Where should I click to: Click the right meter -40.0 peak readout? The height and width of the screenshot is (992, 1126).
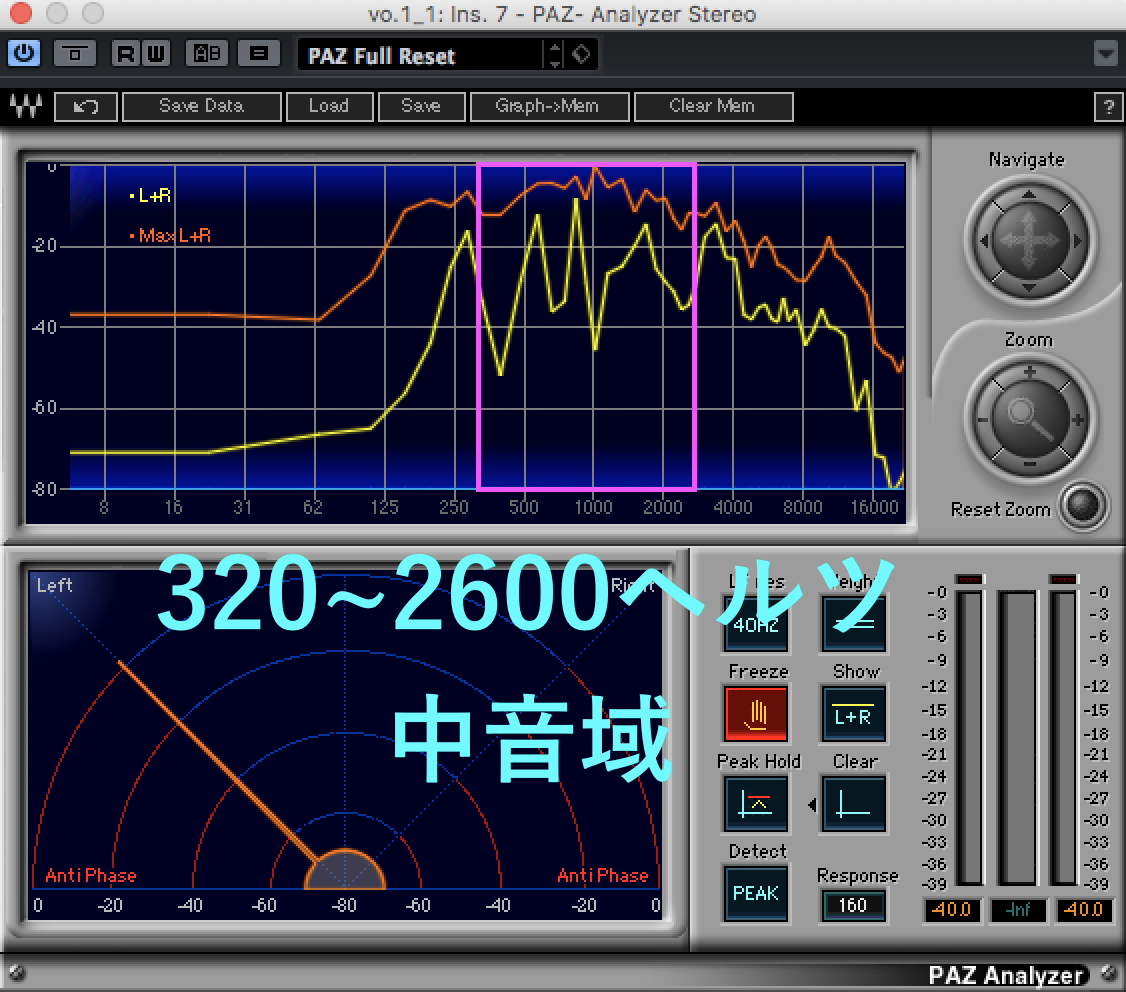coord(1084,909)
